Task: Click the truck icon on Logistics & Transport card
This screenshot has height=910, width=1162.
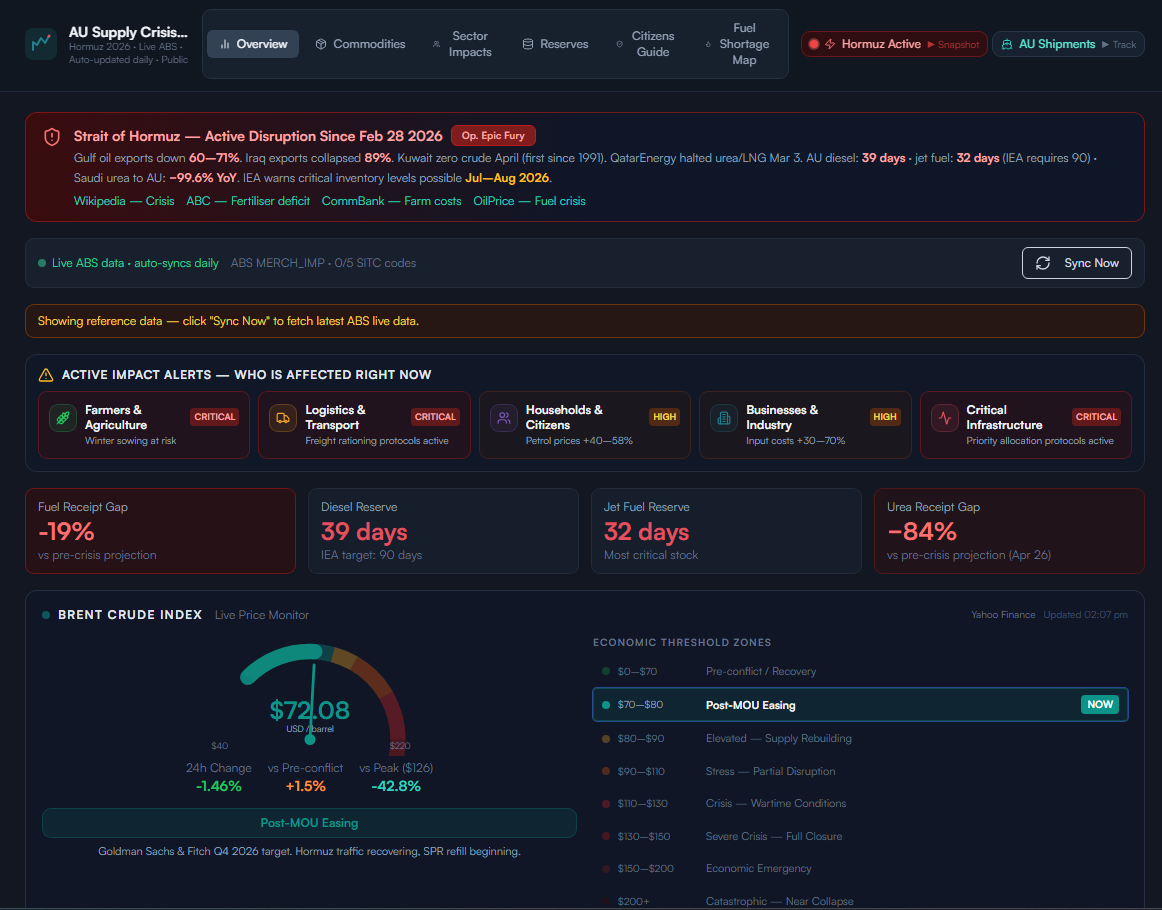Action: (283, 418)
